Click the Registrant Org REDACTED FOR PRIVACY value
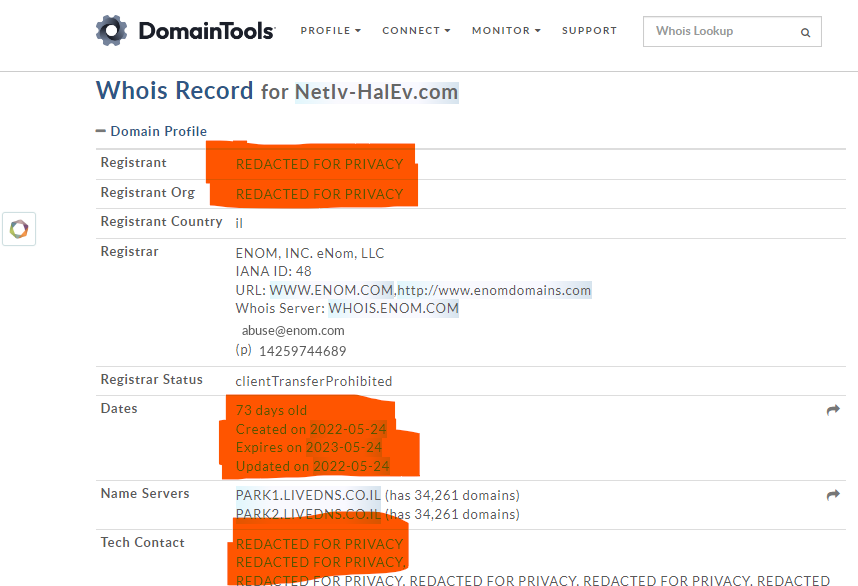This screenshot has width=858, height=586. (320, 194)
